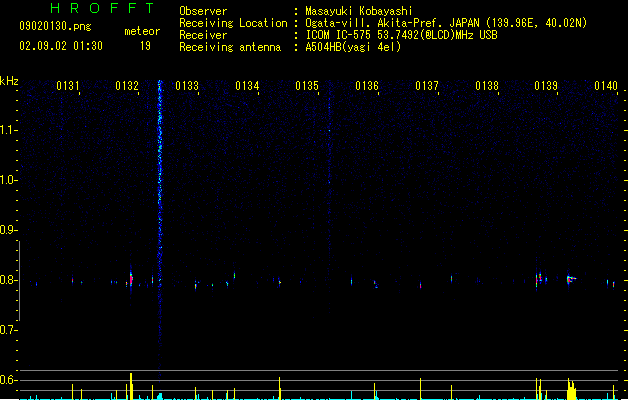This screenshot has height=400, width=629.
Task: Click time marker 0137
Action: (x=427, y=86)
